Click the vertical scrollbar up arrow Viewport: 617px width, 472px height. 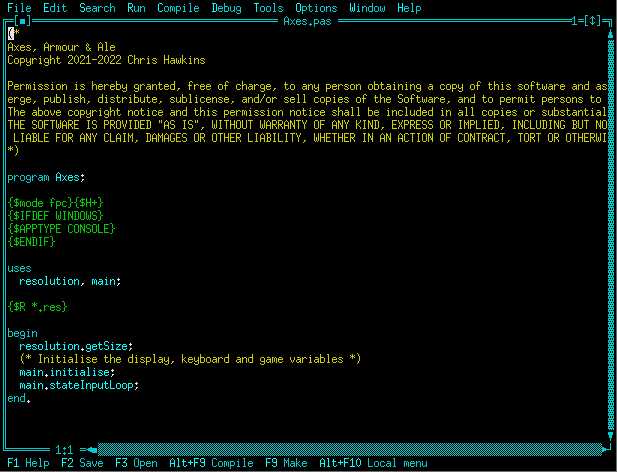pyautogui.click(x=611, y=34)
